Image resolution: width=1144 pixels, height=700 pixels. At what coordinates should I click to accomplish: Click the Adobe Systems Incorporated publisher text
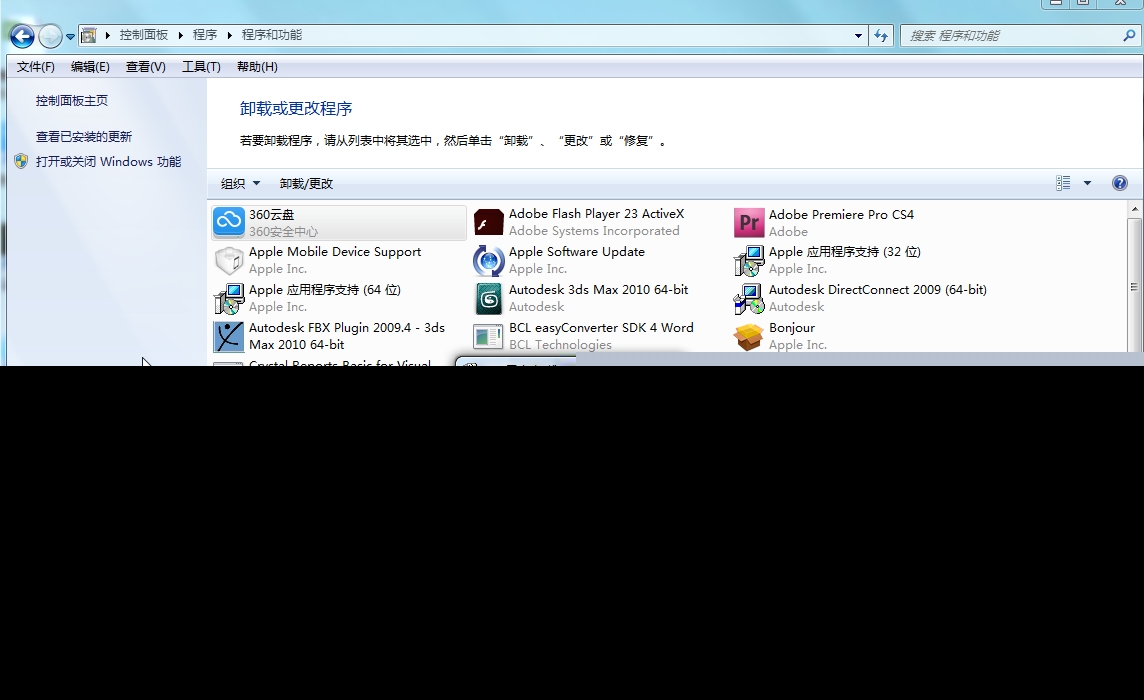click(x=594, y=231)
